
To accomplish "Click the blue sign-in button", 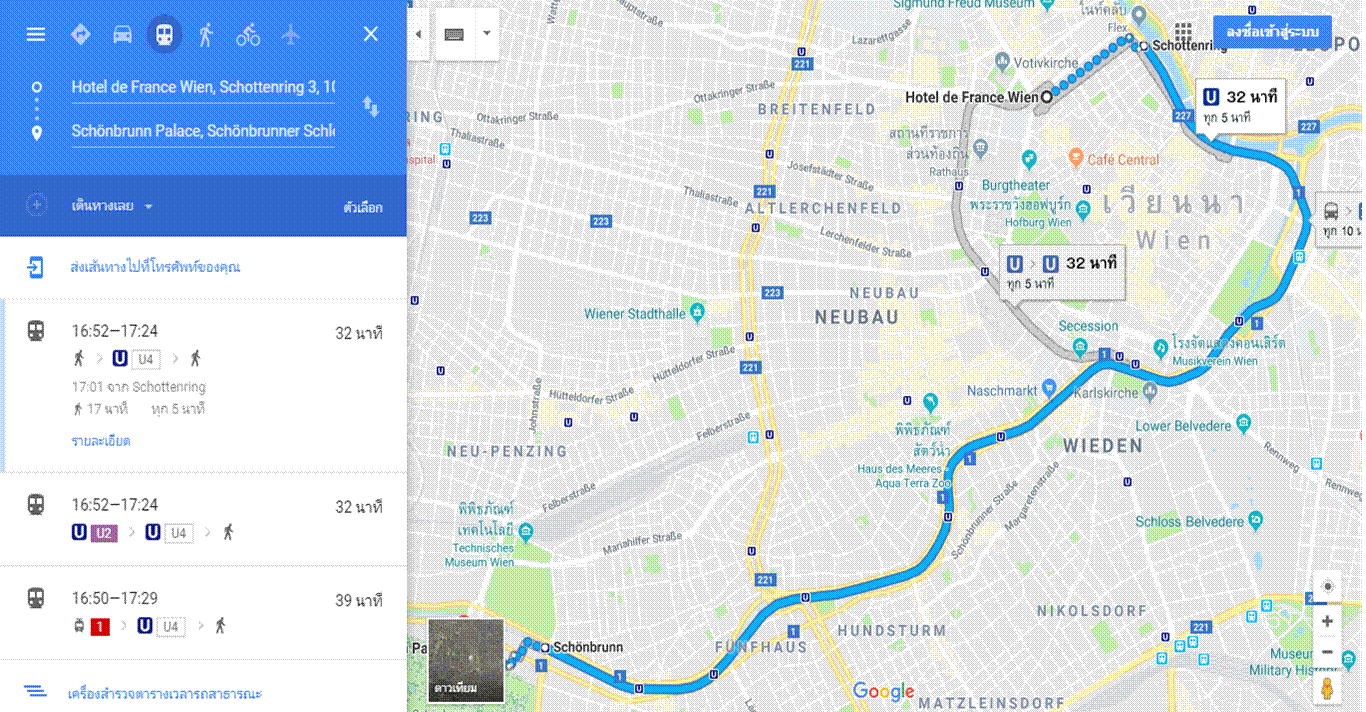I will 1272,33.
